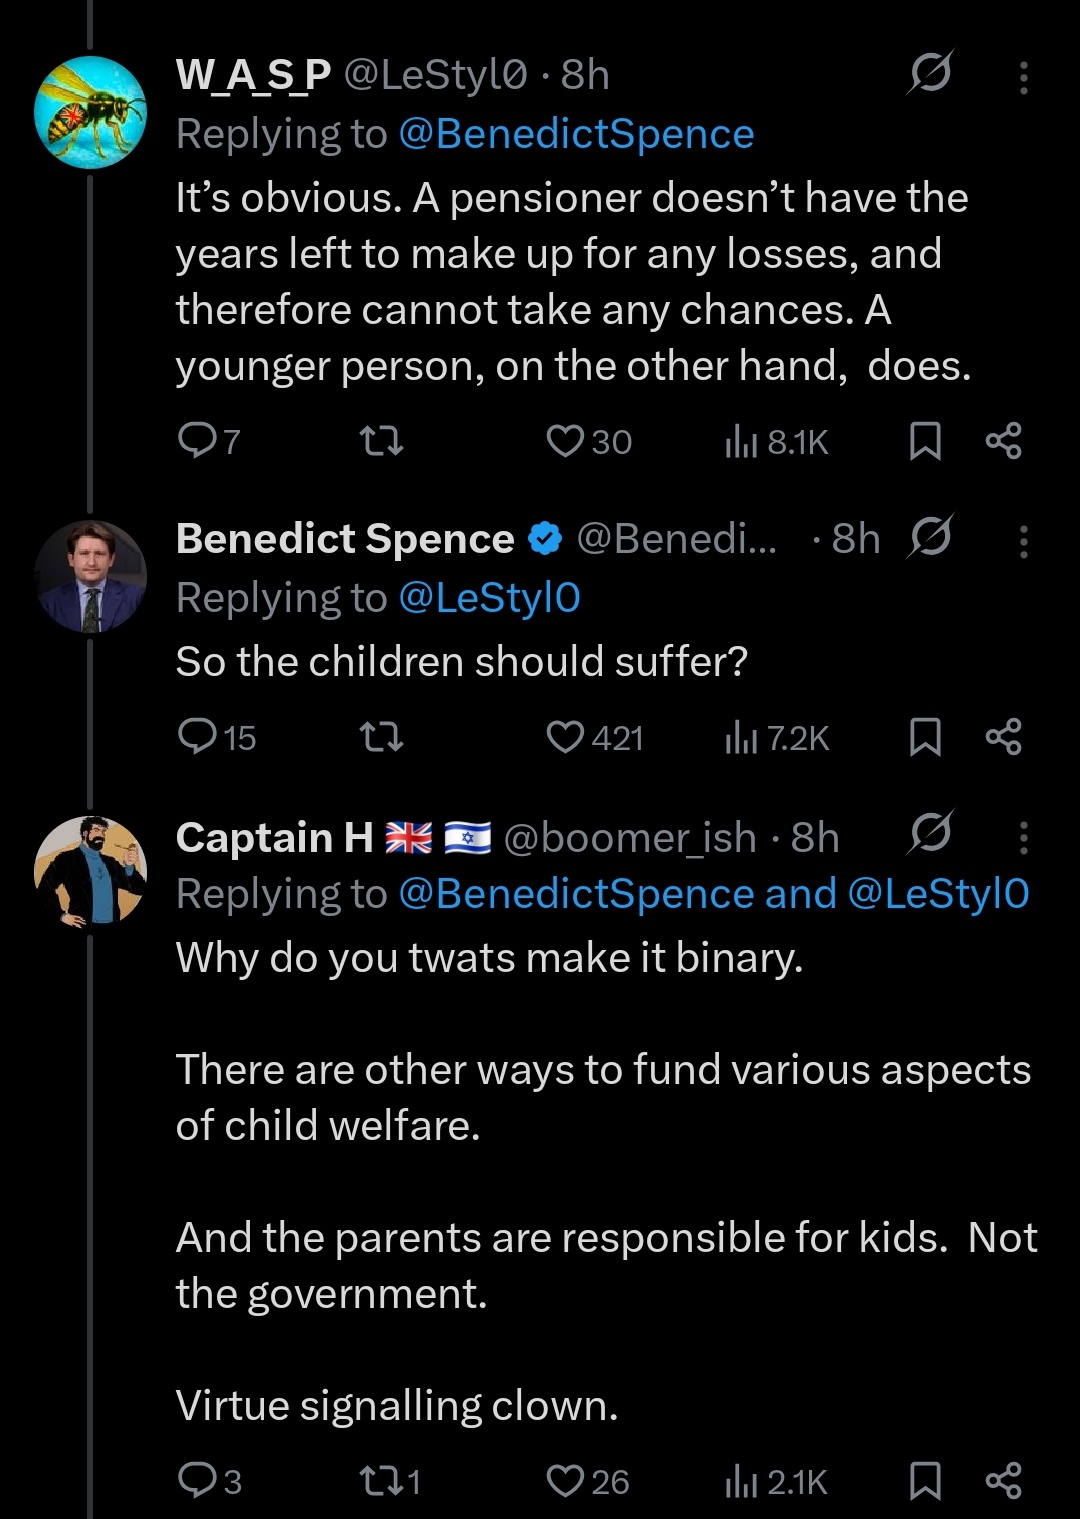The height and width of the screenshot is (1519, 1080).
Task: Open @BenedictSpence mention in W_A_S_P's reply
Action: click(576, 134)
